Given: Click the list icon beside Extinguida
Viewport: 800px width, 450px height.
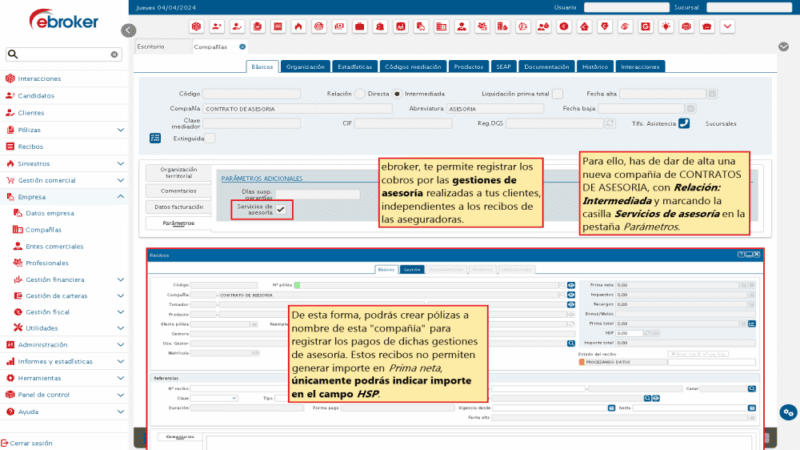Looking at the screenshot, I should [x=155, y=138].
